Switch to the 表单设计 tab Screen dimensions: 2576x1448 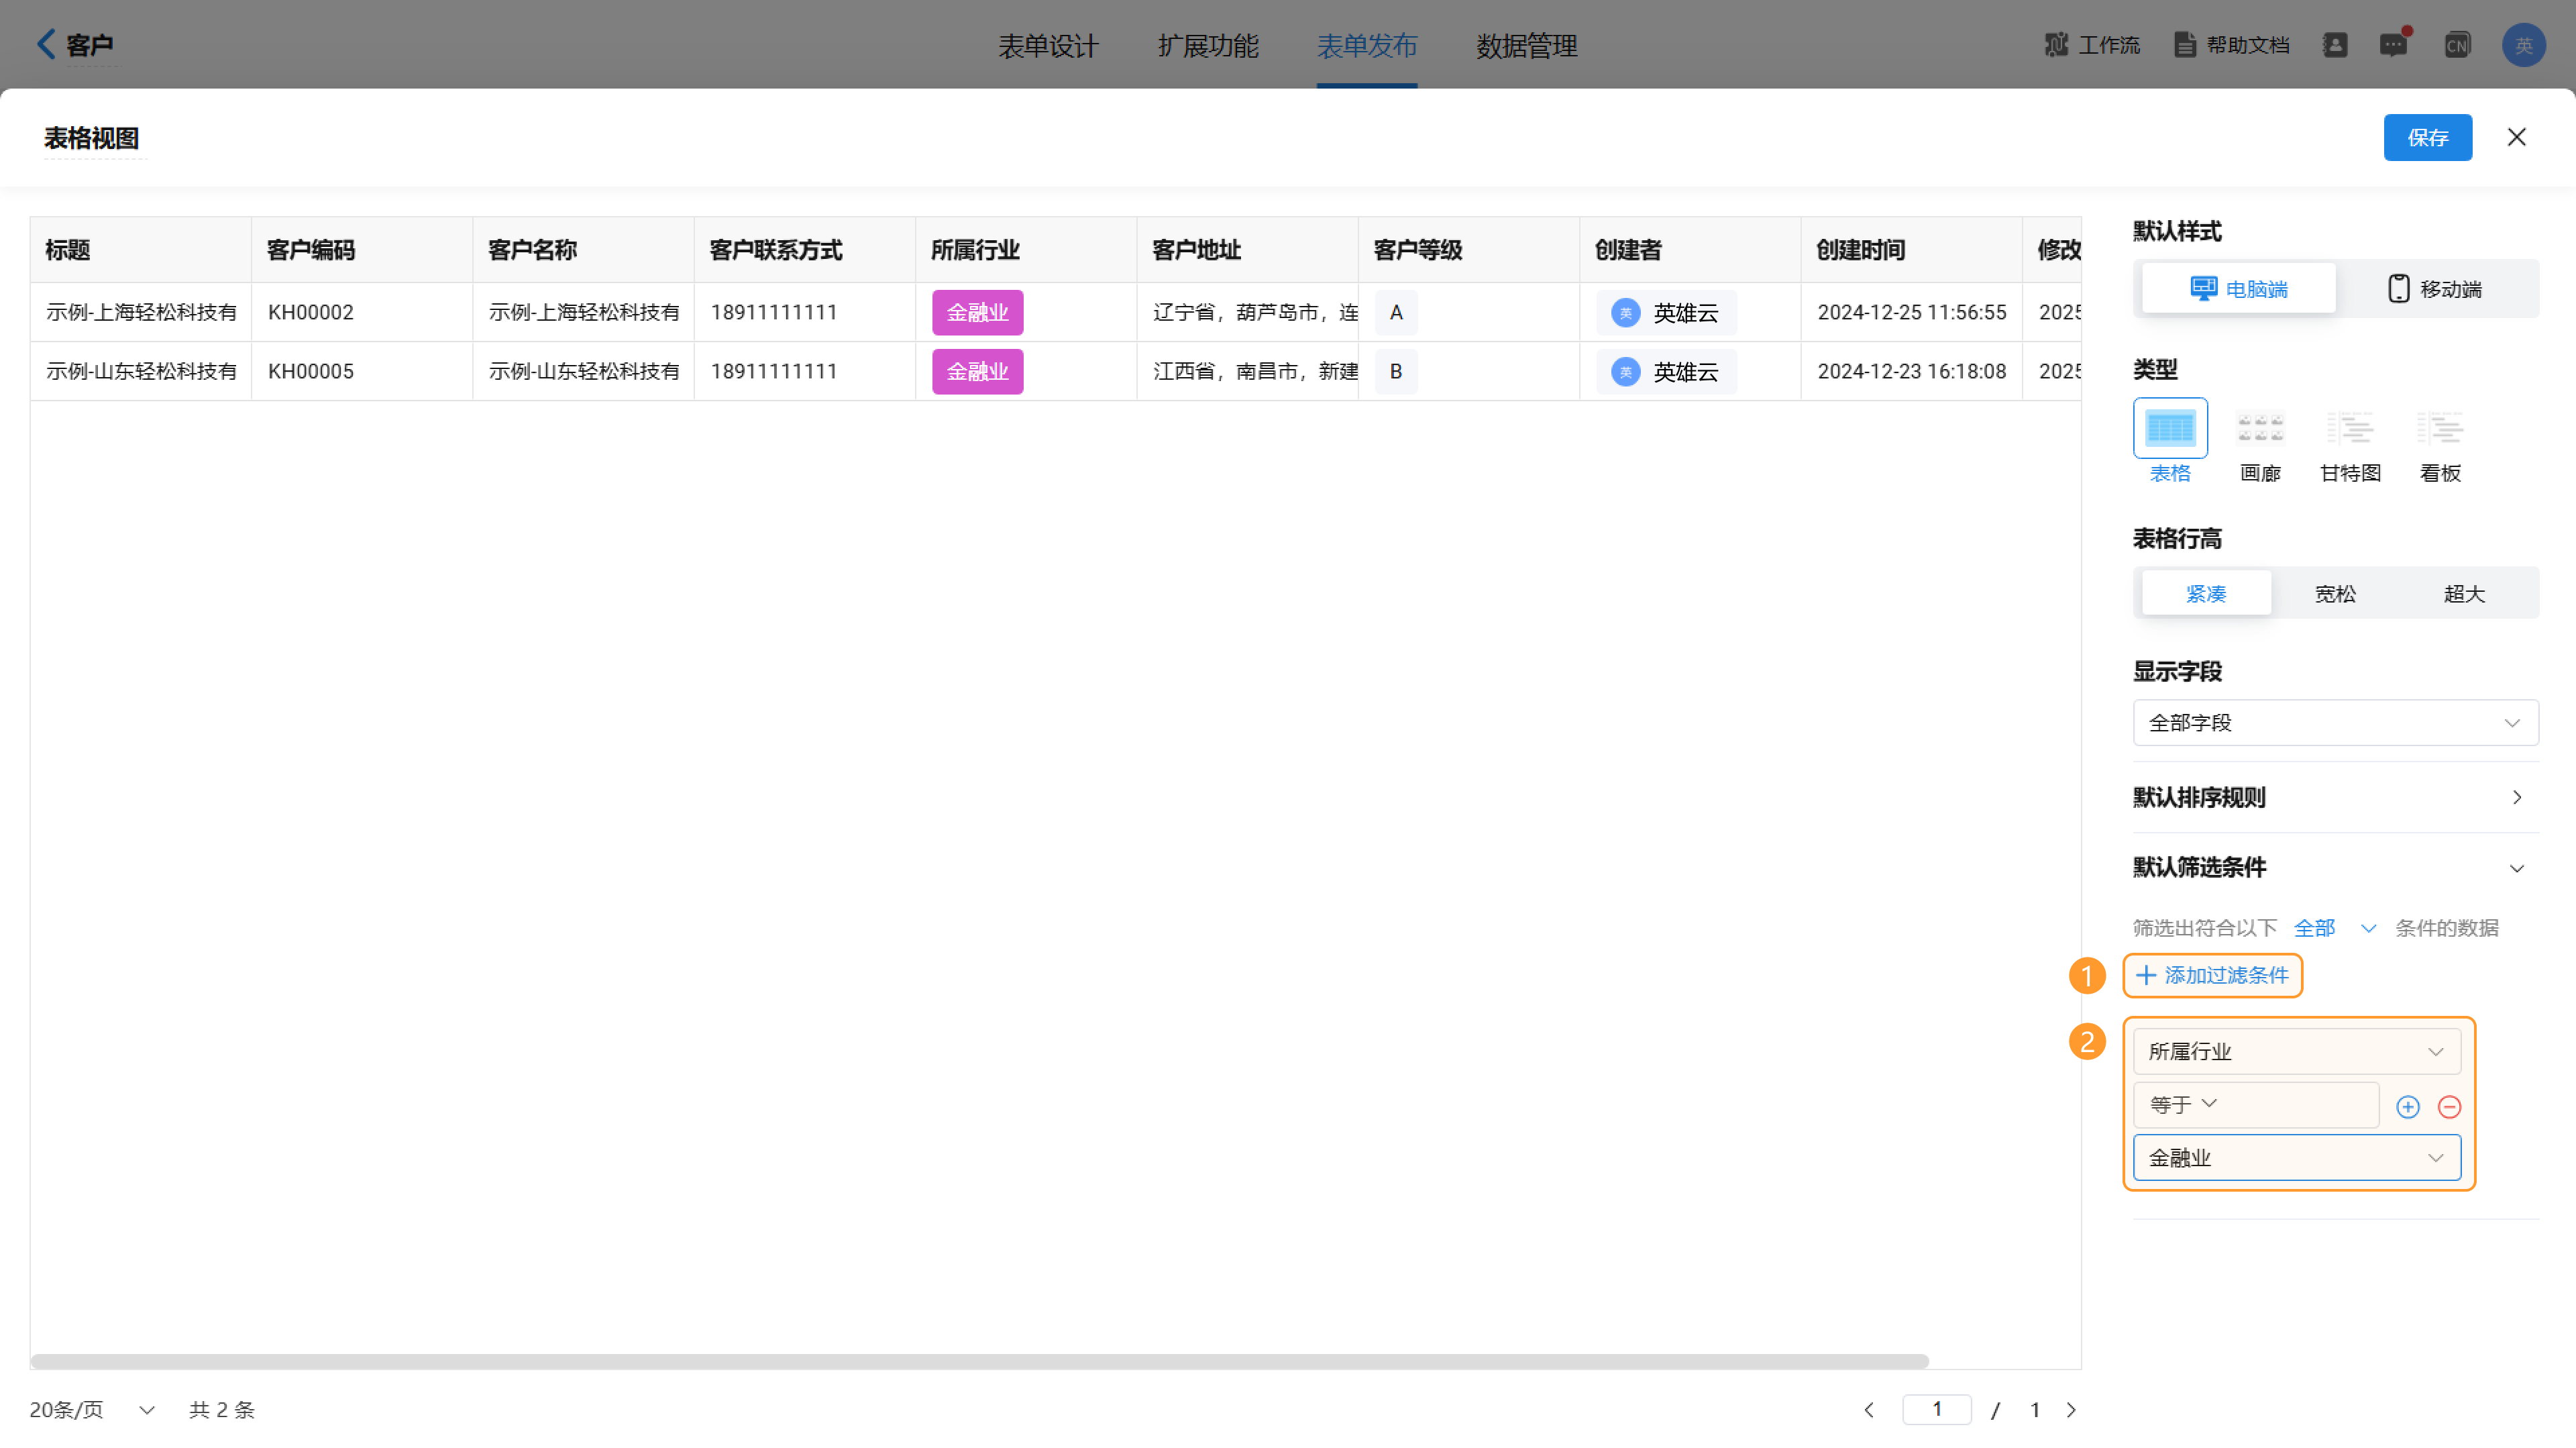1048,45
